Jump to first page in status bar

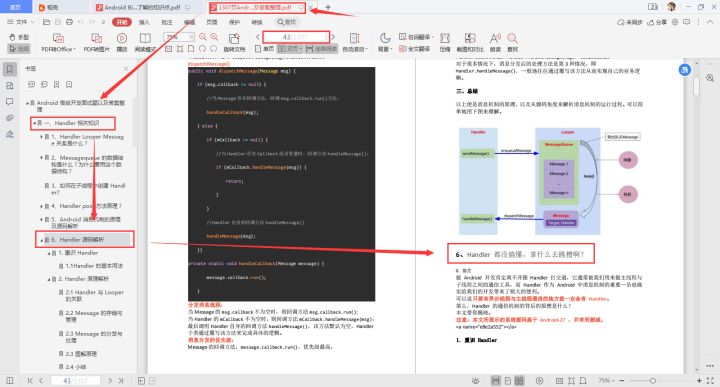pyautogui.click(x=30, y=381)
